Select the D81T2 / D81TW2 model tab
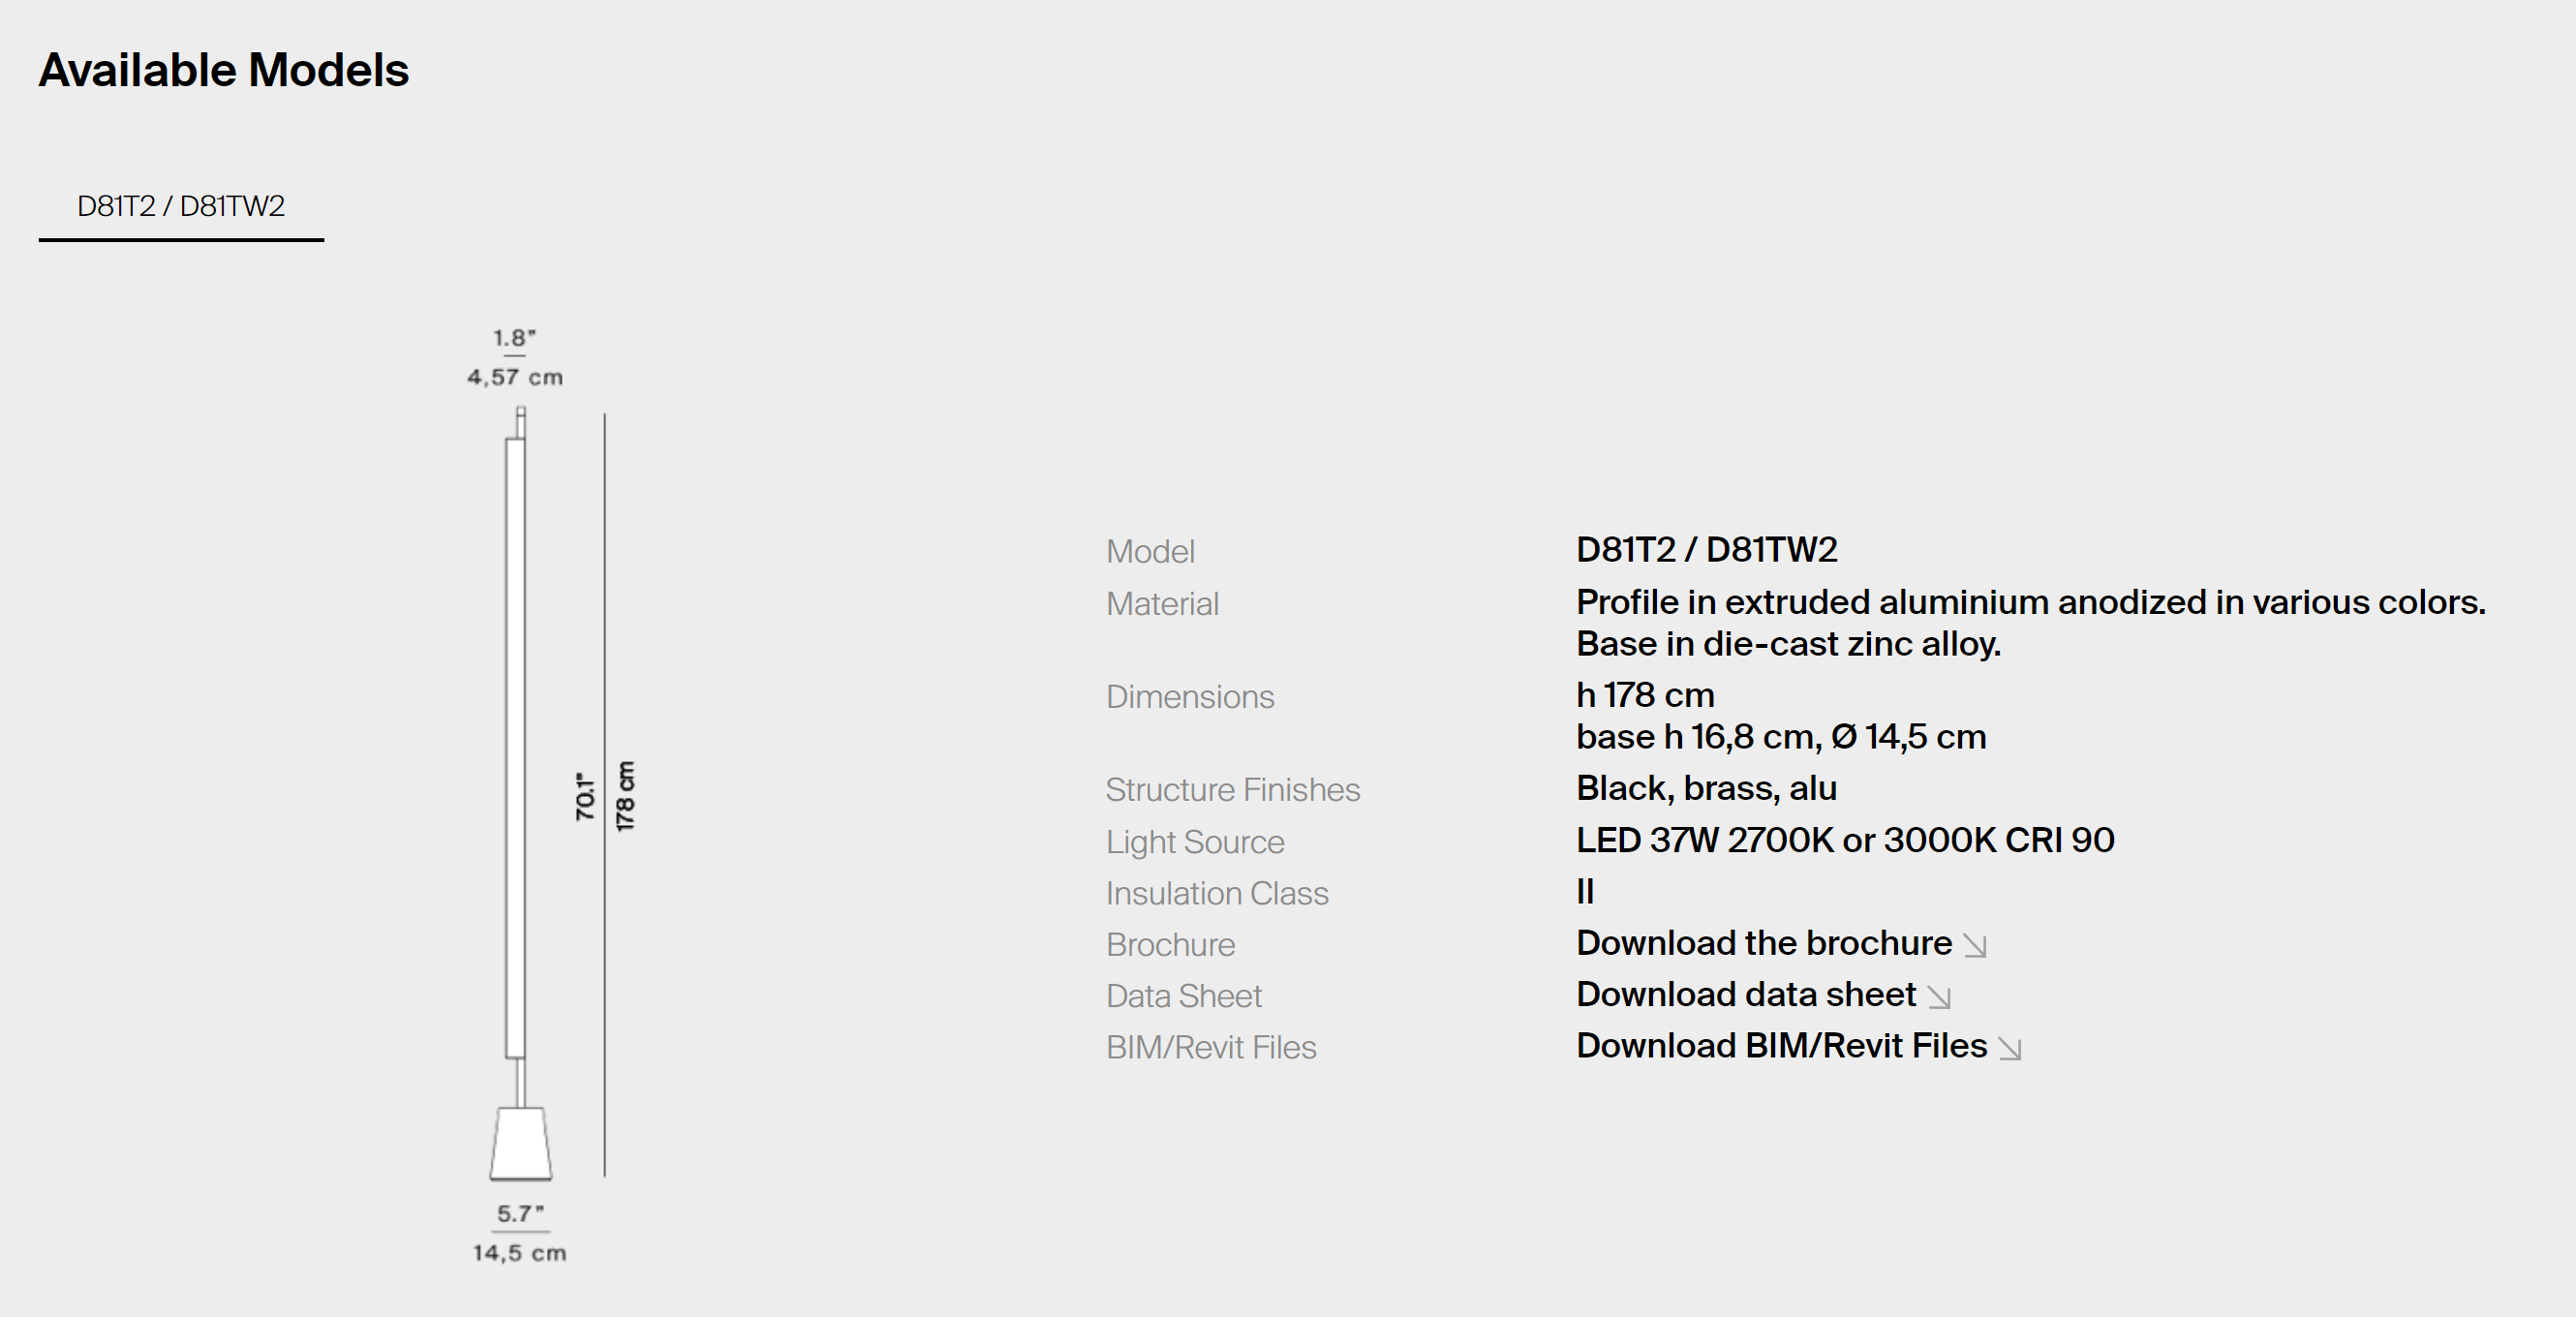The height and width of the screenshot is (1317, 2576). (181, 206)
